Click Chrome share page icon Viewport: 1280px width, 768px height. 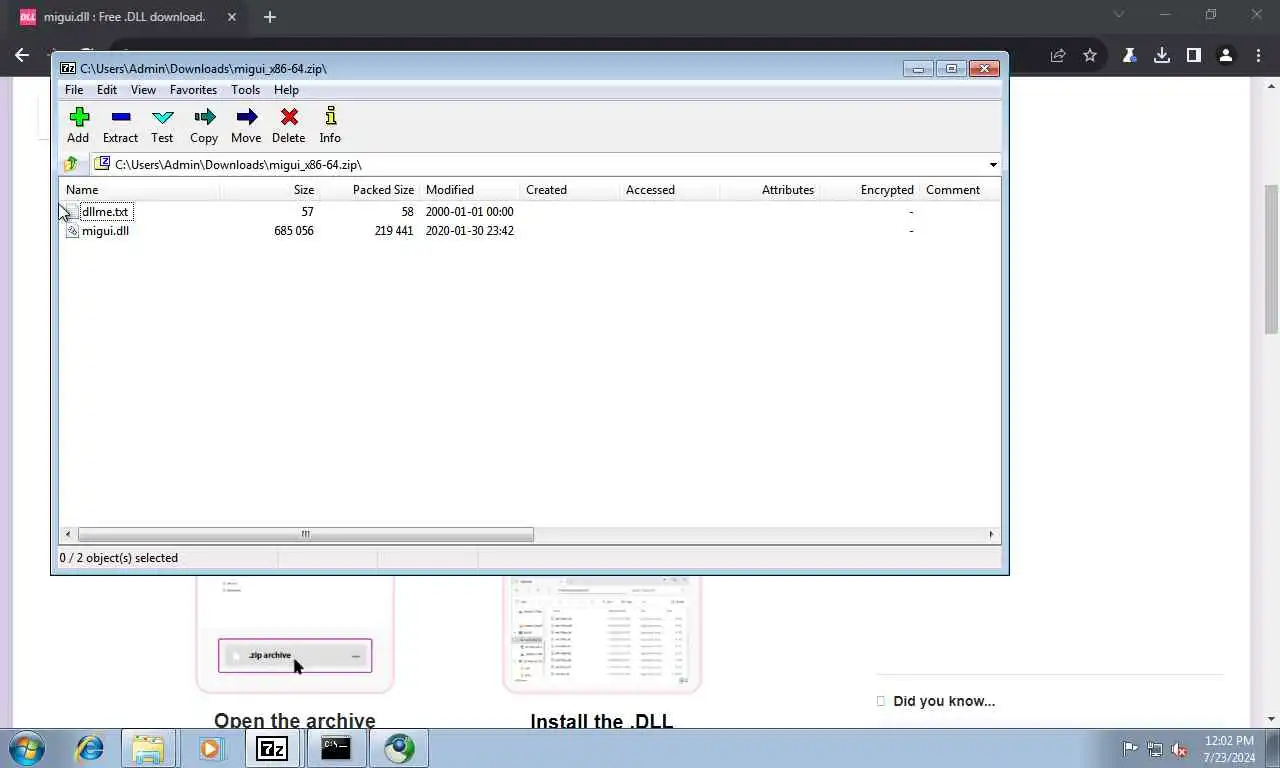[1058, 56]
